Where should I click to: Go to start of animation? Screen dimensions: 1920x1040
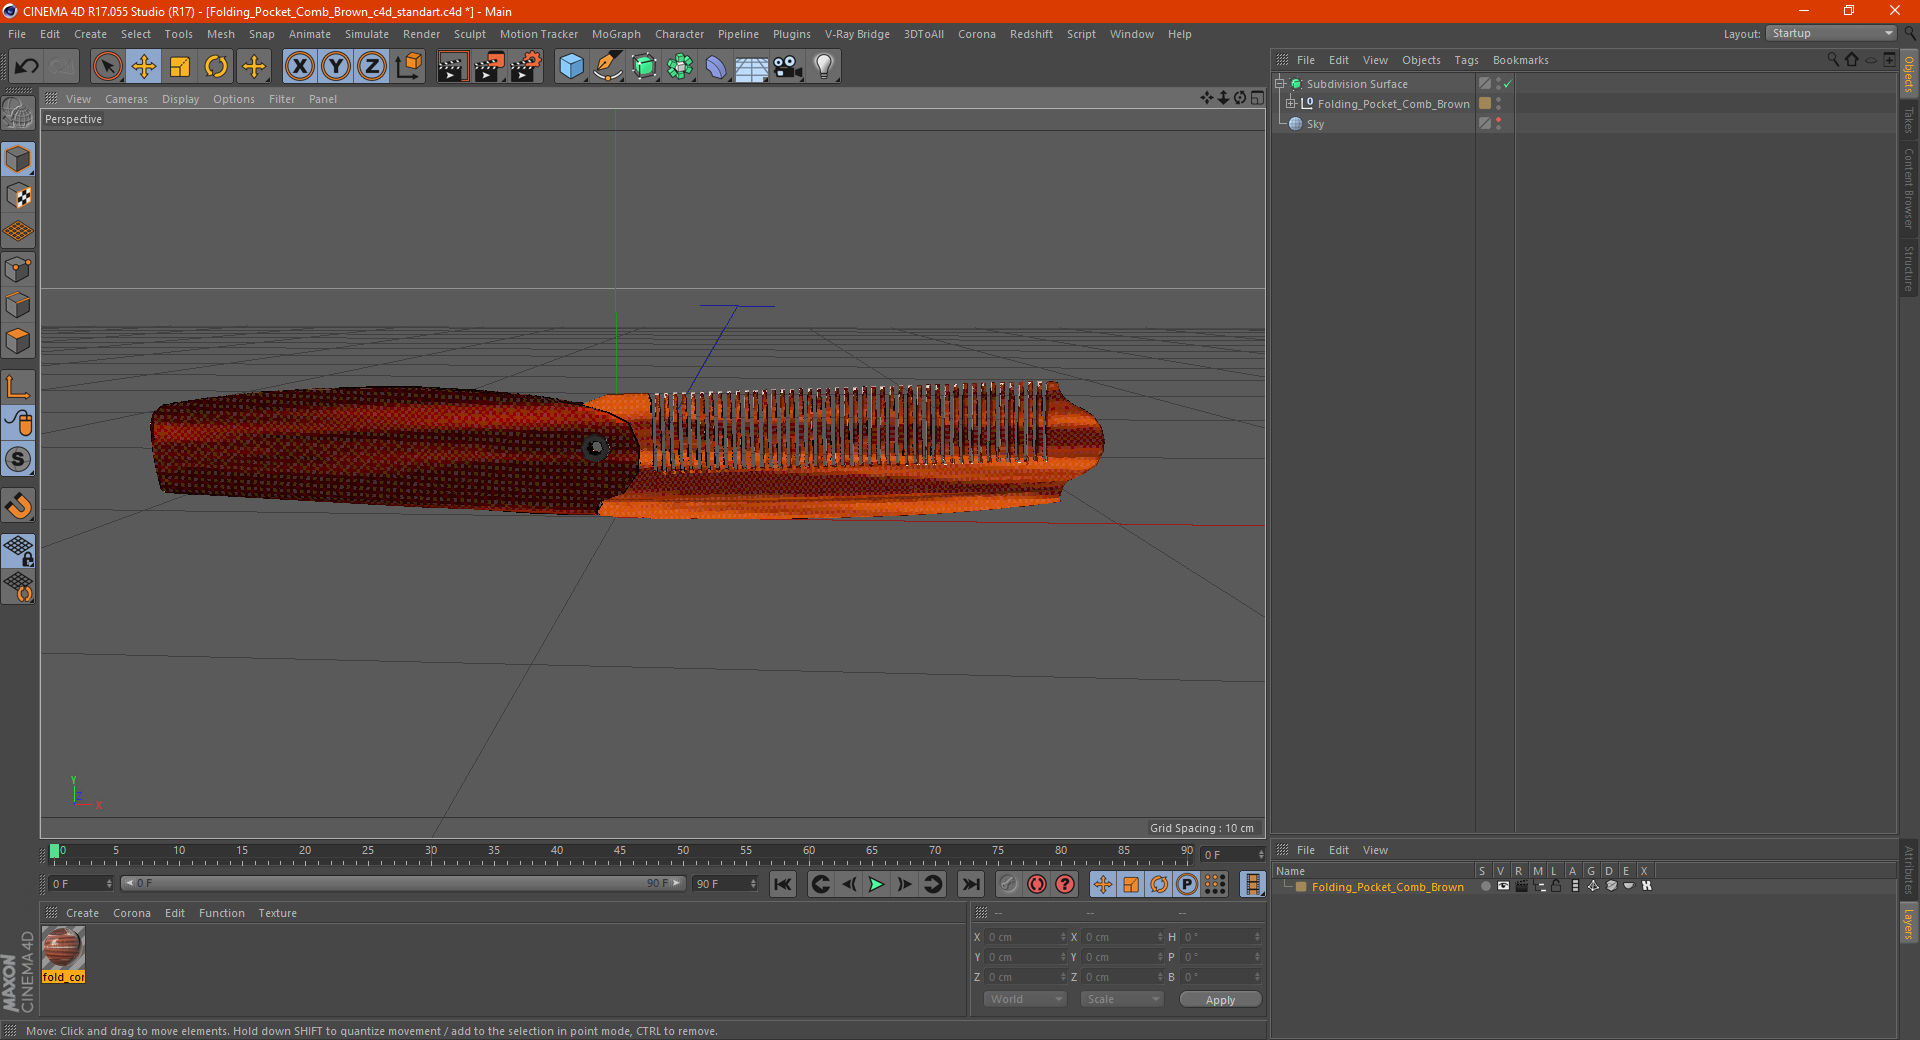tap(783, 884)
